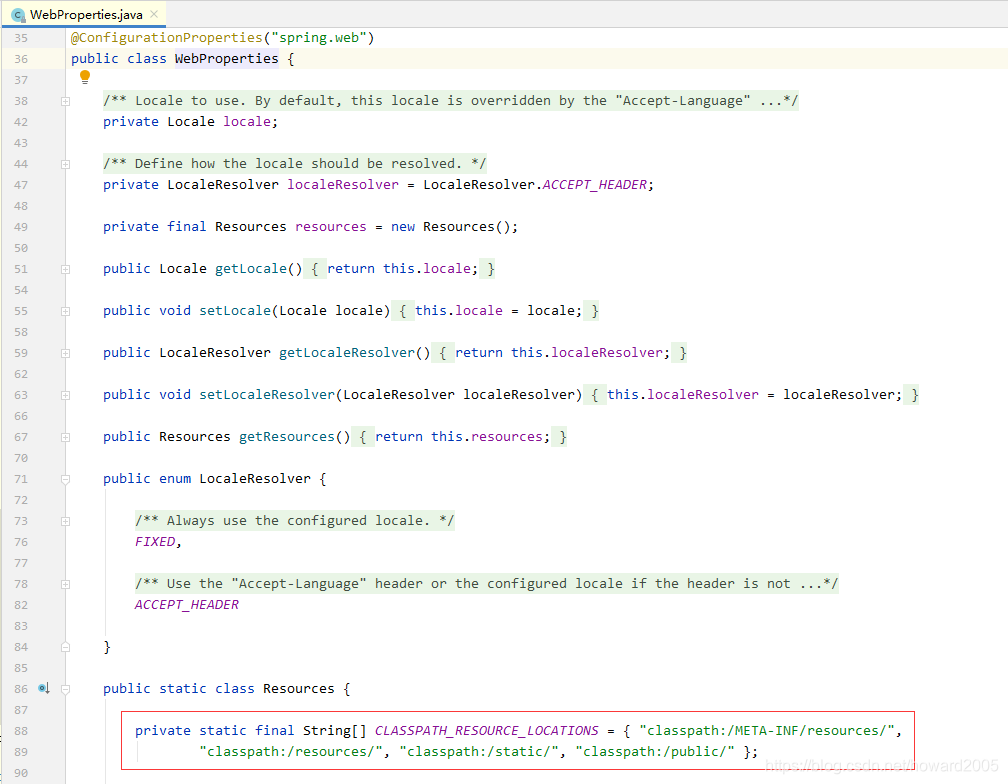Click the "classpath:/static/" string literal
This screenshot has height=784, width=1008.
480,752
